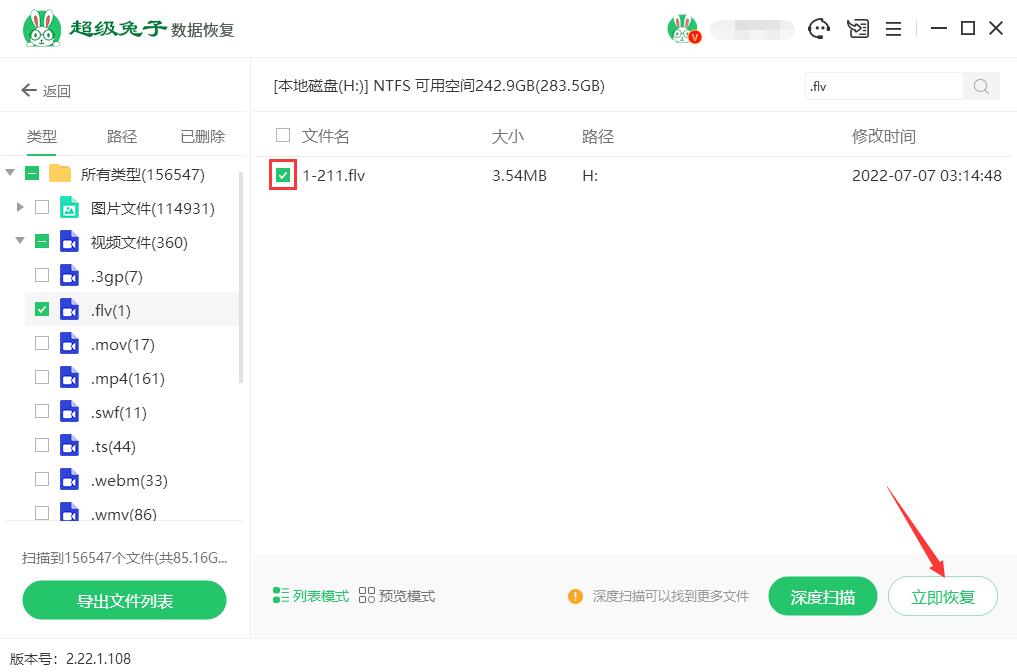This screenshot has width=1017, height=672.
Task: Click the 立即恢复 recover button
Action: (942, 596)
